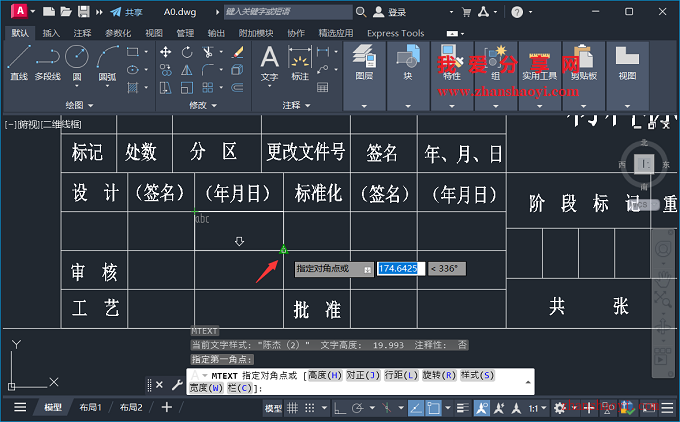680x422 pixels.
Task: Choose the 对正(J) command option
Action: click(x=363, y=375)
